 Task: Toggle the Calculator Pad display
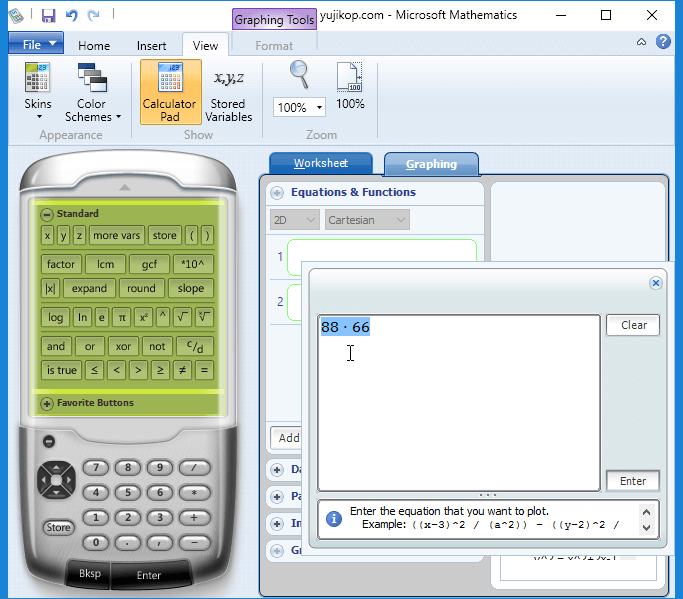[x=170, y=92]
